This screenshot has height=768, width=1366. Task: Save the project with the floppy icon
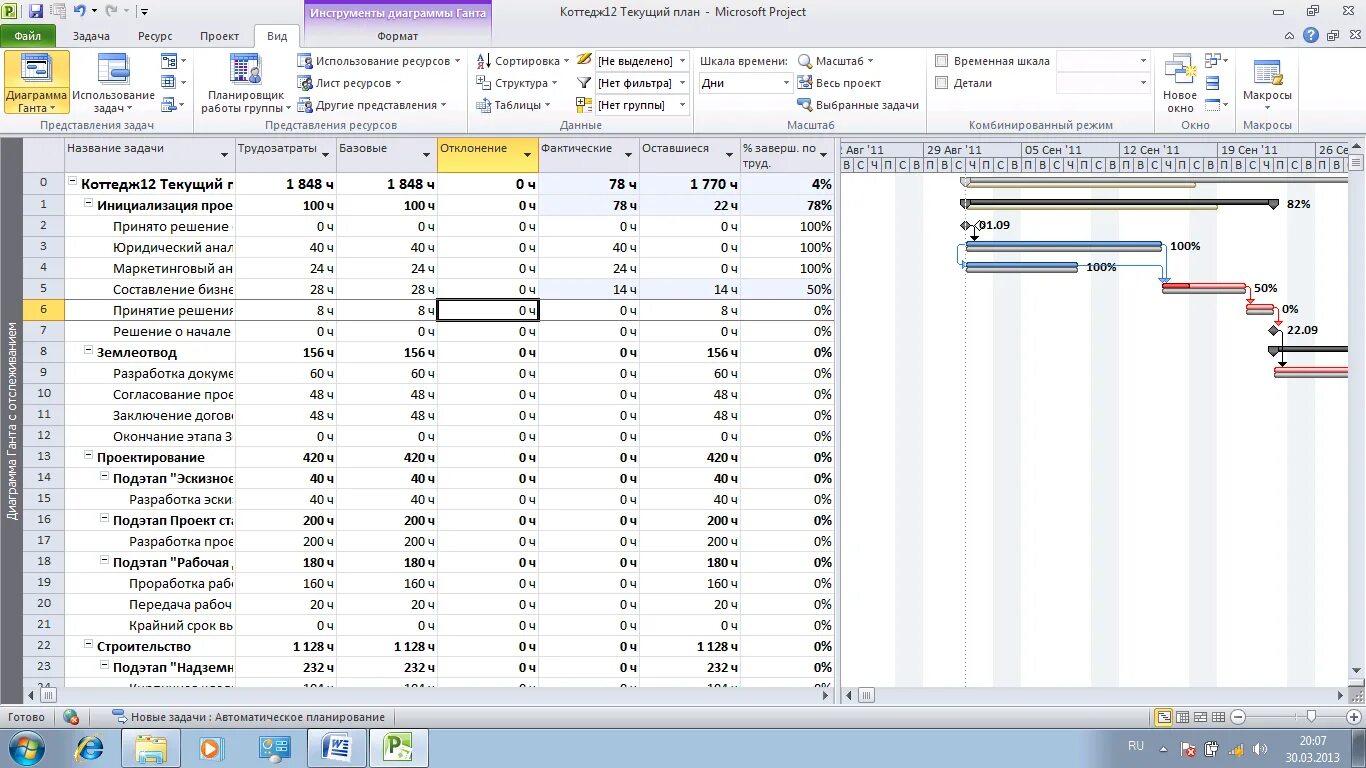click(x=36, y=12)
